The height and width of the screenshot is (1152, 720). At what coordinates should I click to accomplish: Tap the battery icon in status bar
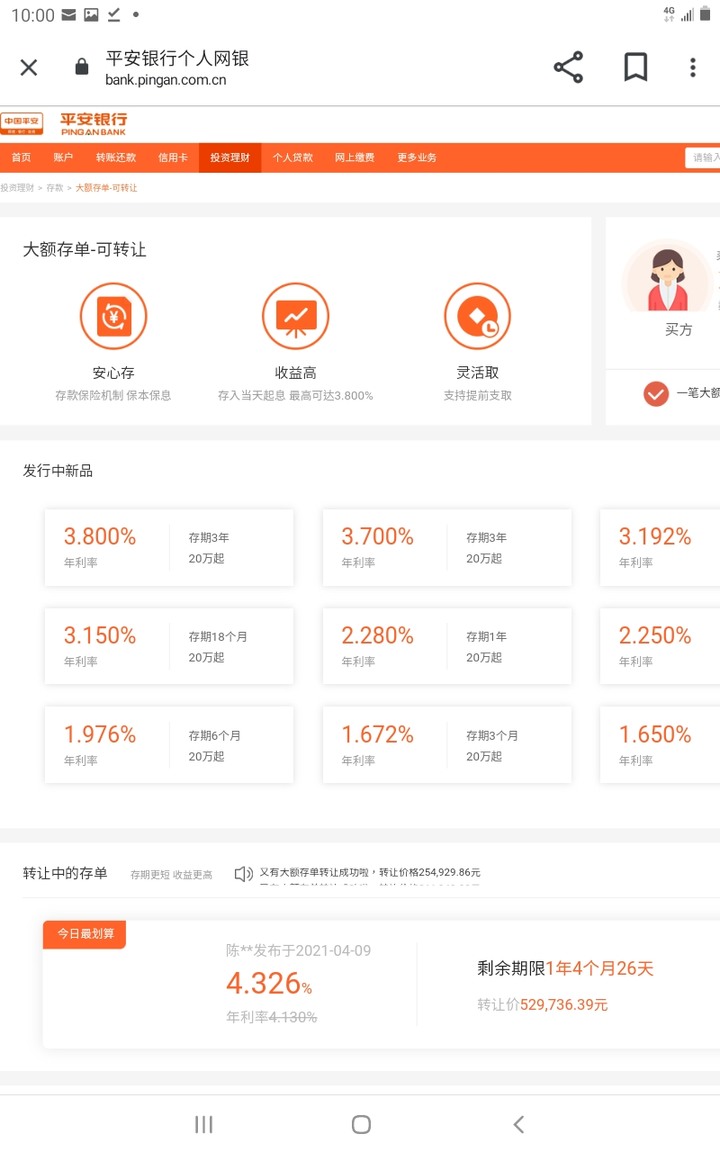(x=705, y=14)
